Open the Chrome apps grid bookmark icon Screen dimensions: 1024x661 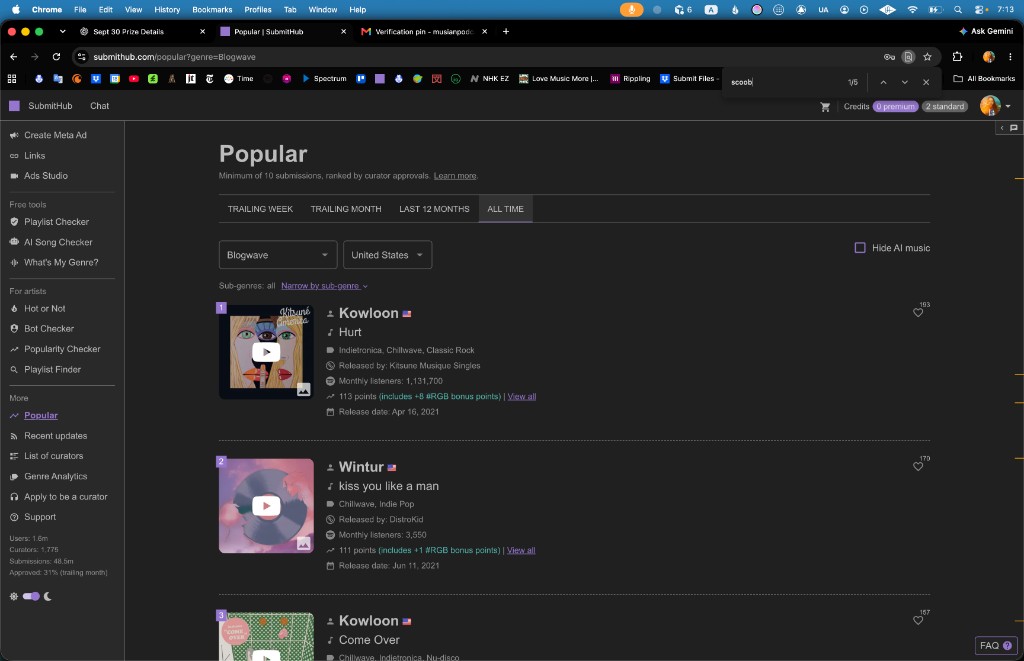pyautogui.click(x=12, y=78)
